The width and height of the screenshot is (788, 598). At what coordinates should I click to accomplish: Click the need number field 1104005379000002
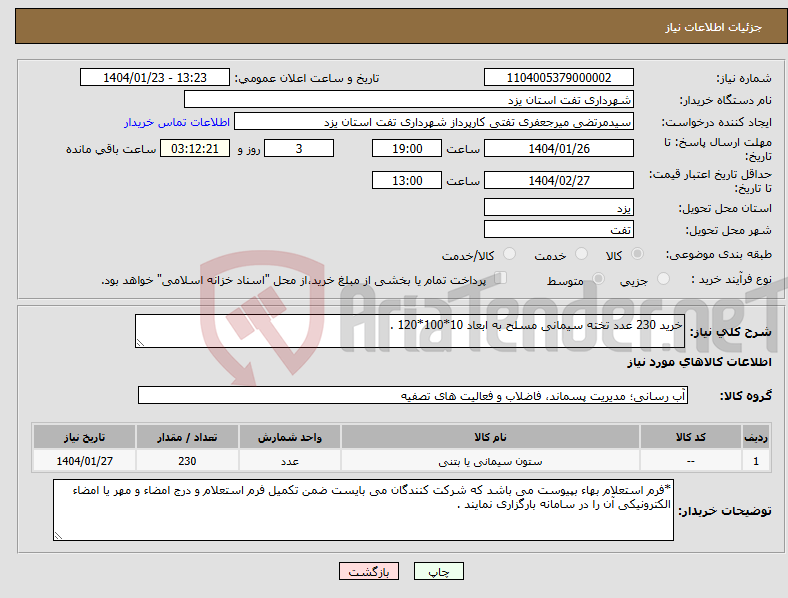coord(559,77)
